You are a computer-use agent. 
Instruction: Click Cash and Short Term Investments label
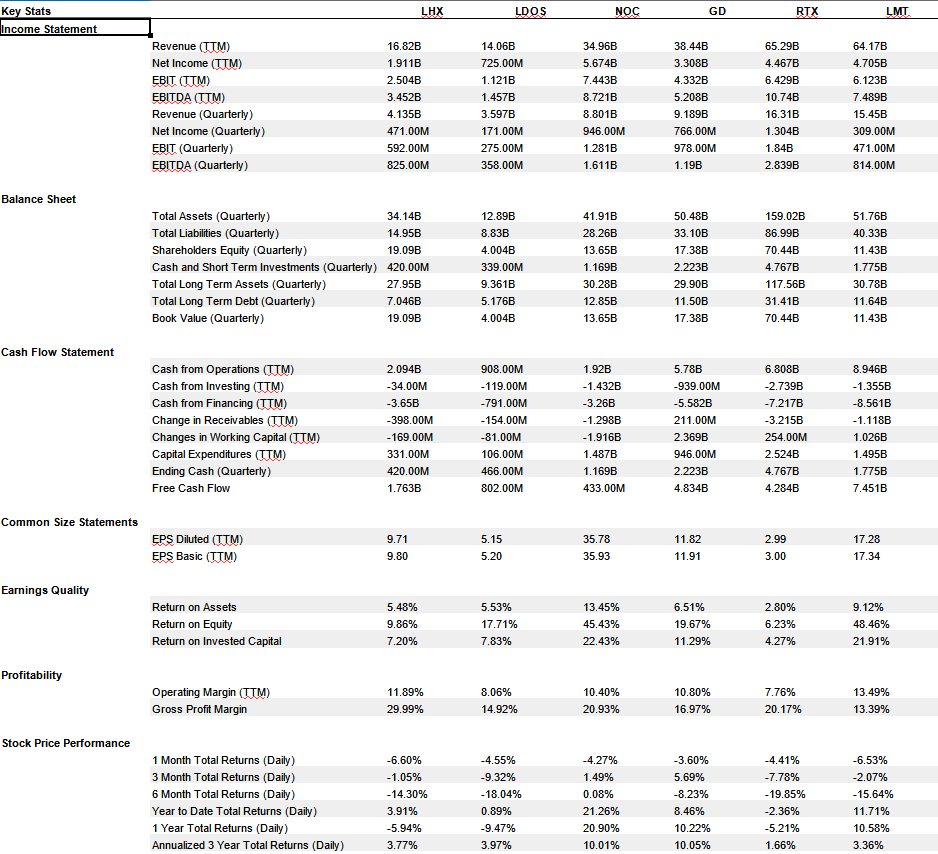tap(264, 267)
